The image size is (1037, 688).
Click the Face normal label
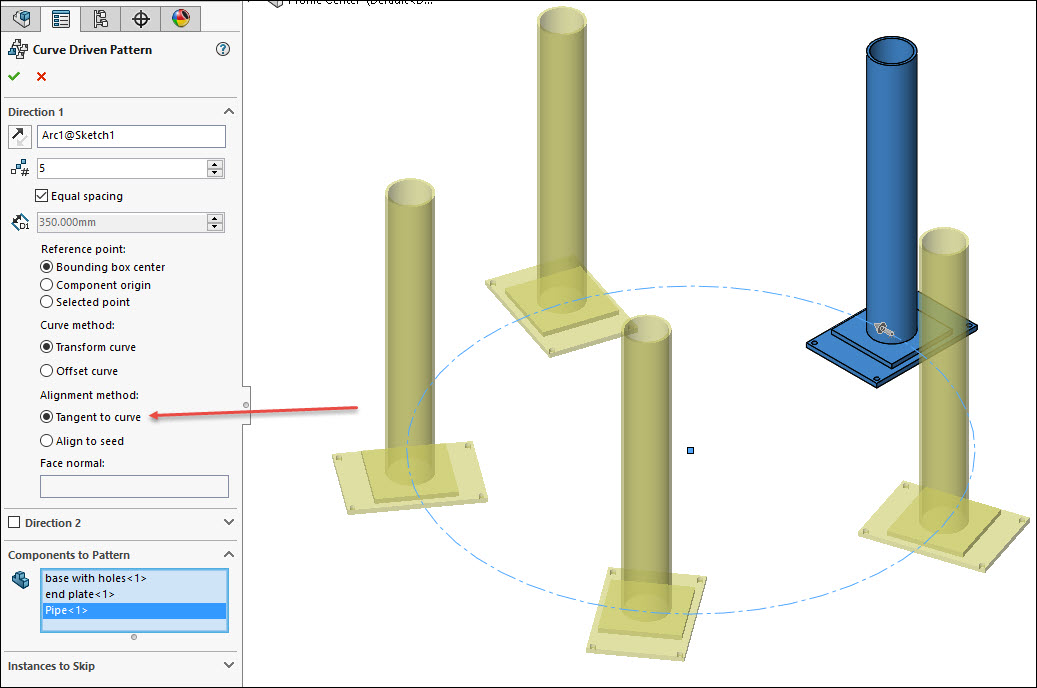pyautogui.click(x=72, y=463)
